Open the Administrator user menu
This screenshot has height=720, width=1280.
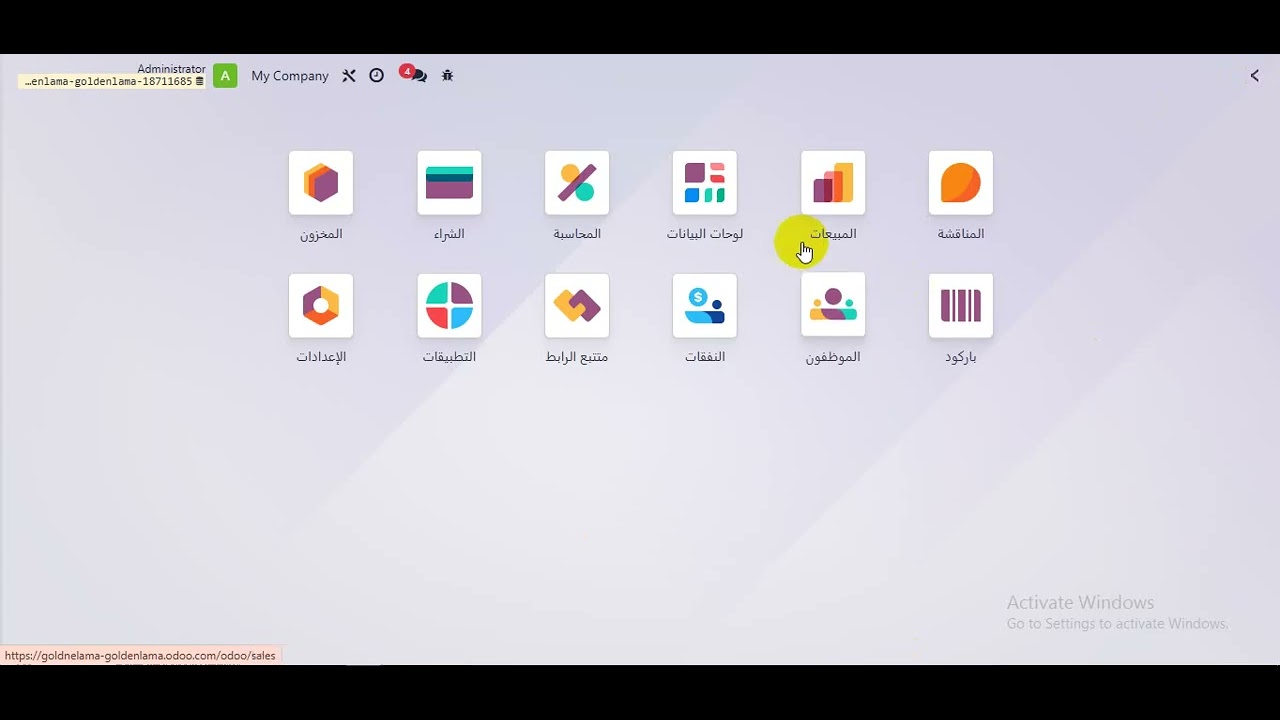pos(171,69)
